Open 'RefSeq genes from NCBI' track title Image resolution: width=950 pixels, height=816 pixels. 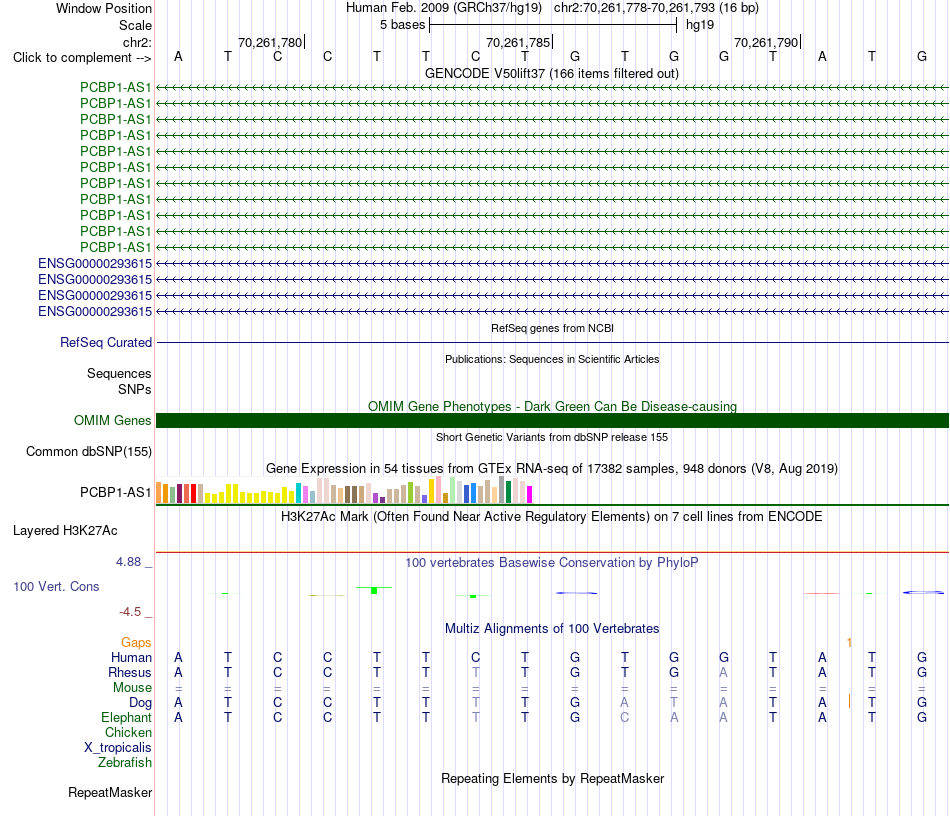552,328
